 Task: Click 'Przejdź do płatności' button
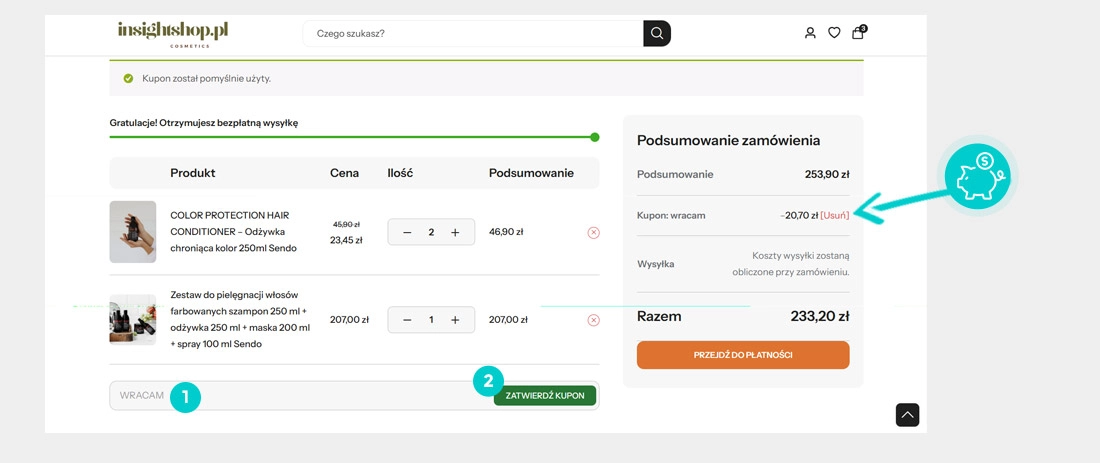pos(742,355)
